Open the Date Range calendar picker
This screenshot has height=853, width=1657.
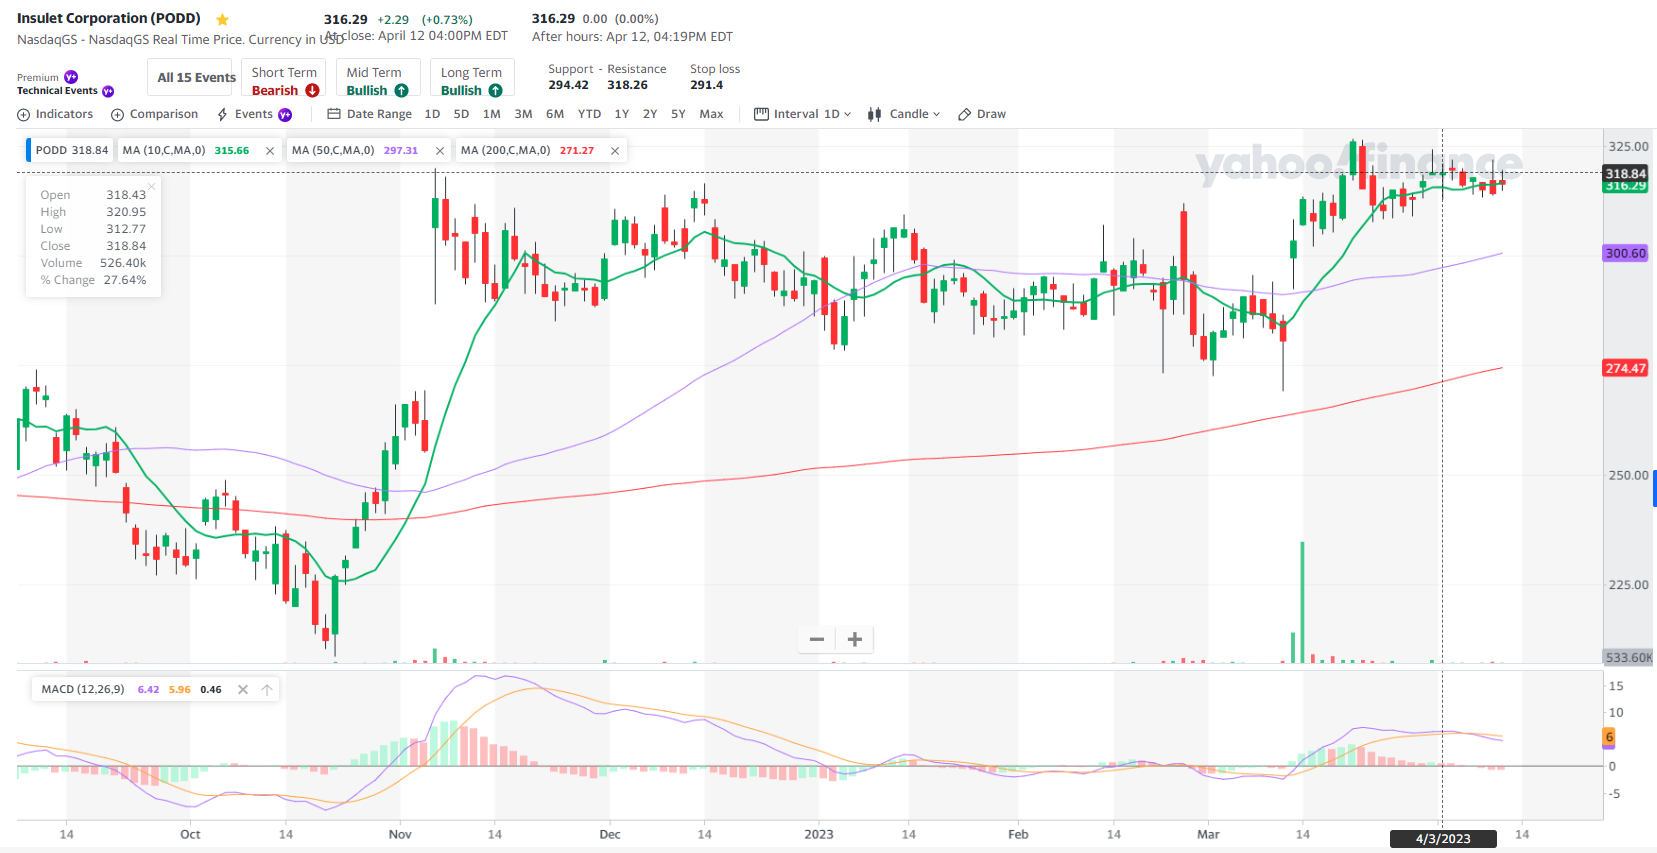[x=369, y=114]
